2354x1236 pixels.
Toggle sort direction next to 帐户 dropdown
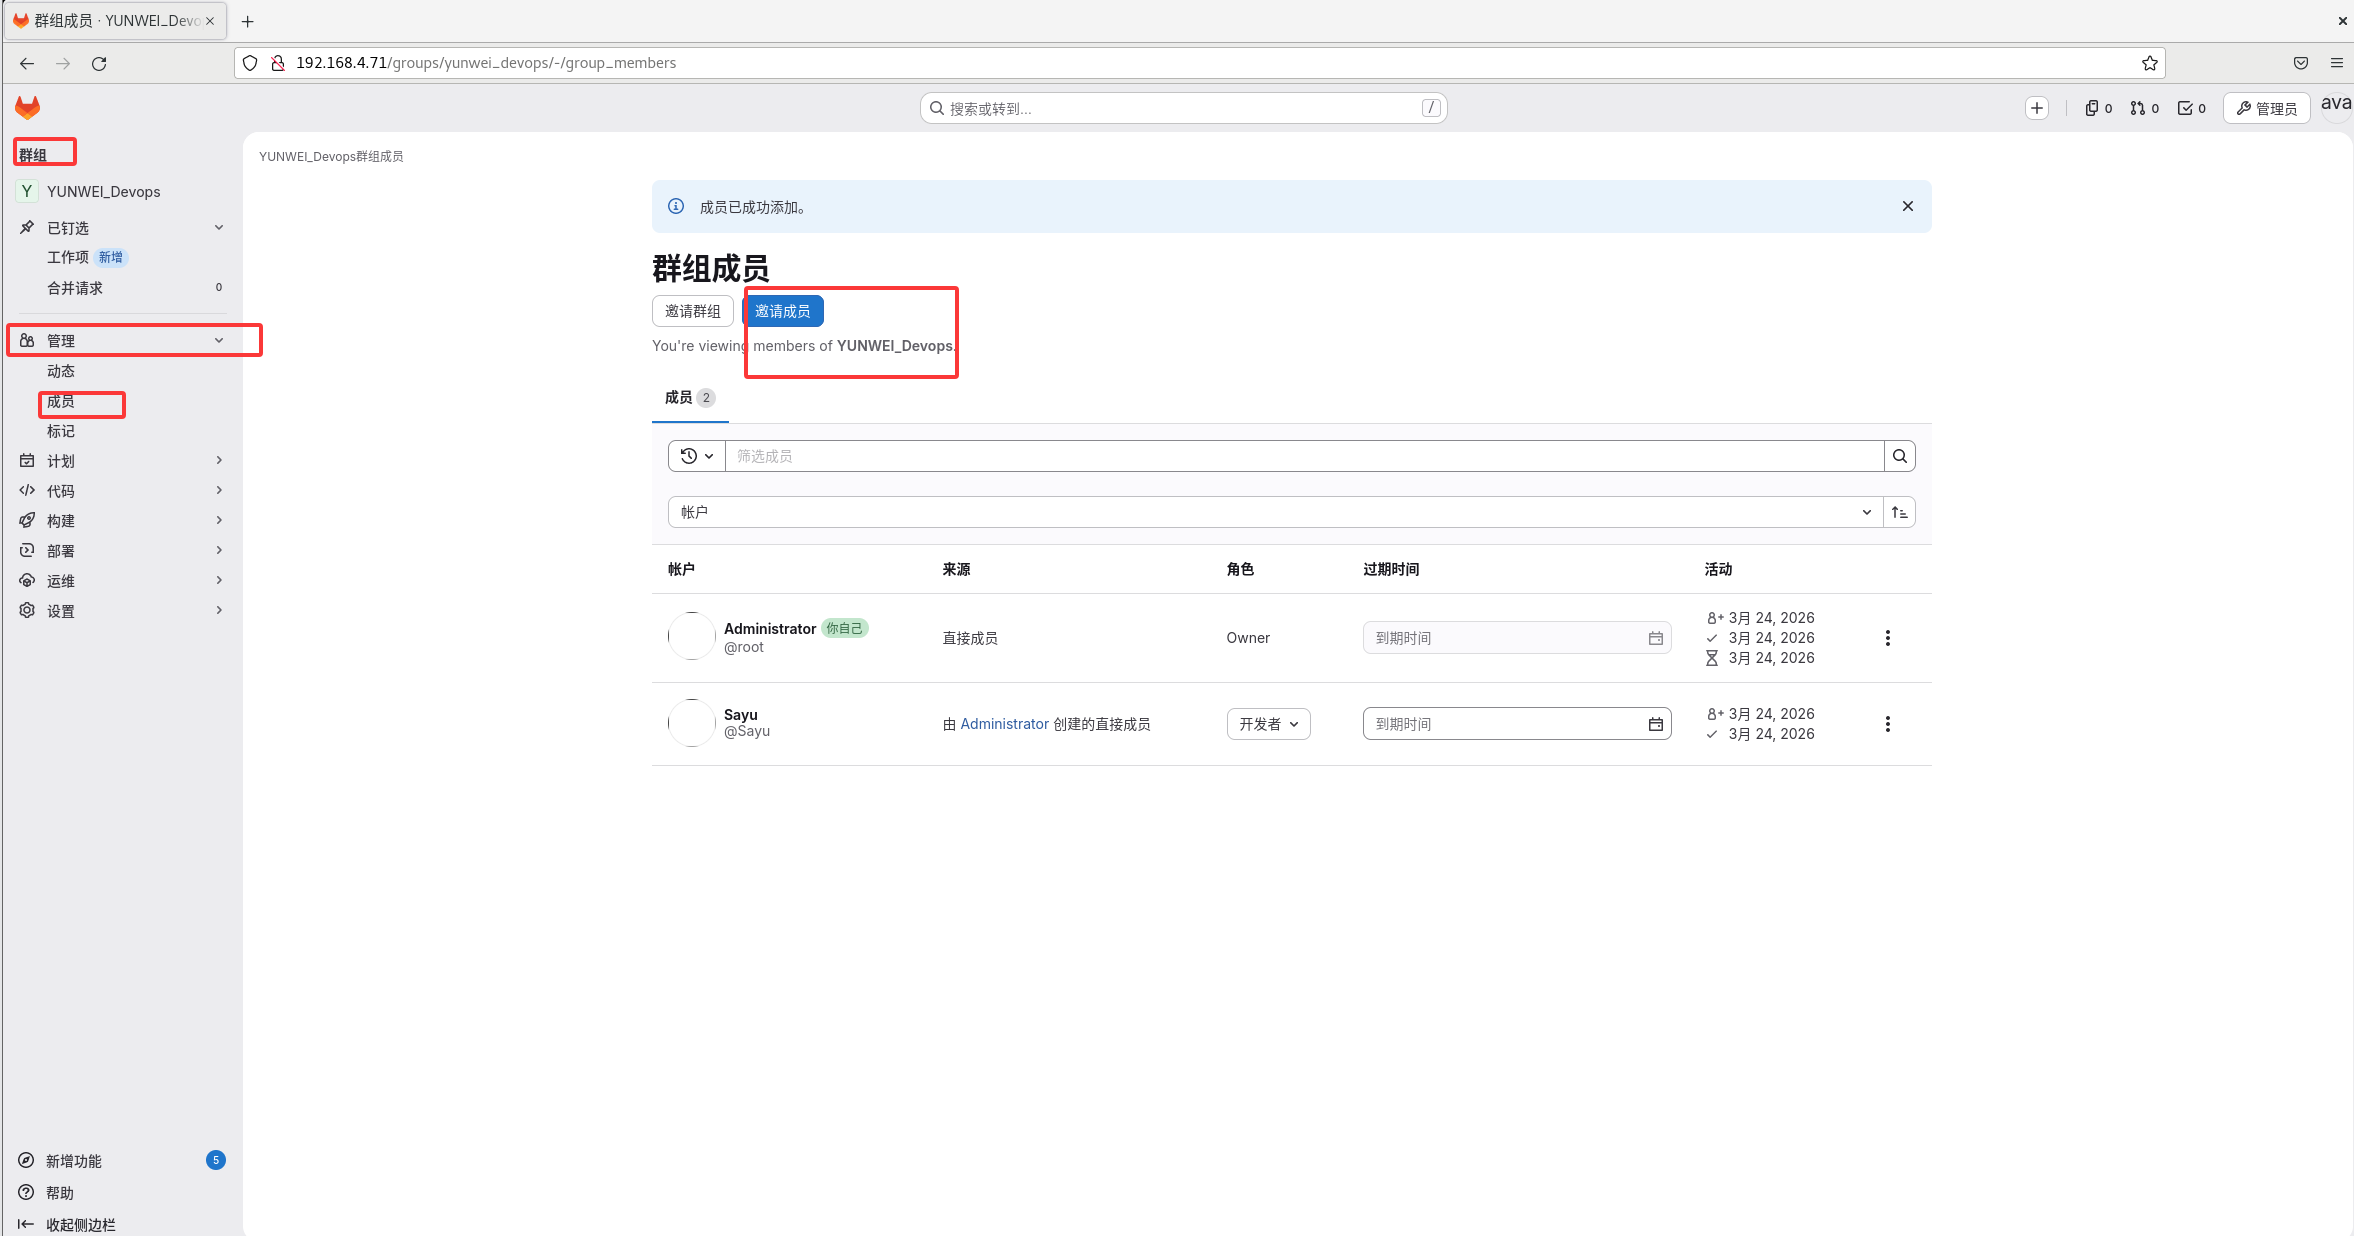tap(1899, 512)
